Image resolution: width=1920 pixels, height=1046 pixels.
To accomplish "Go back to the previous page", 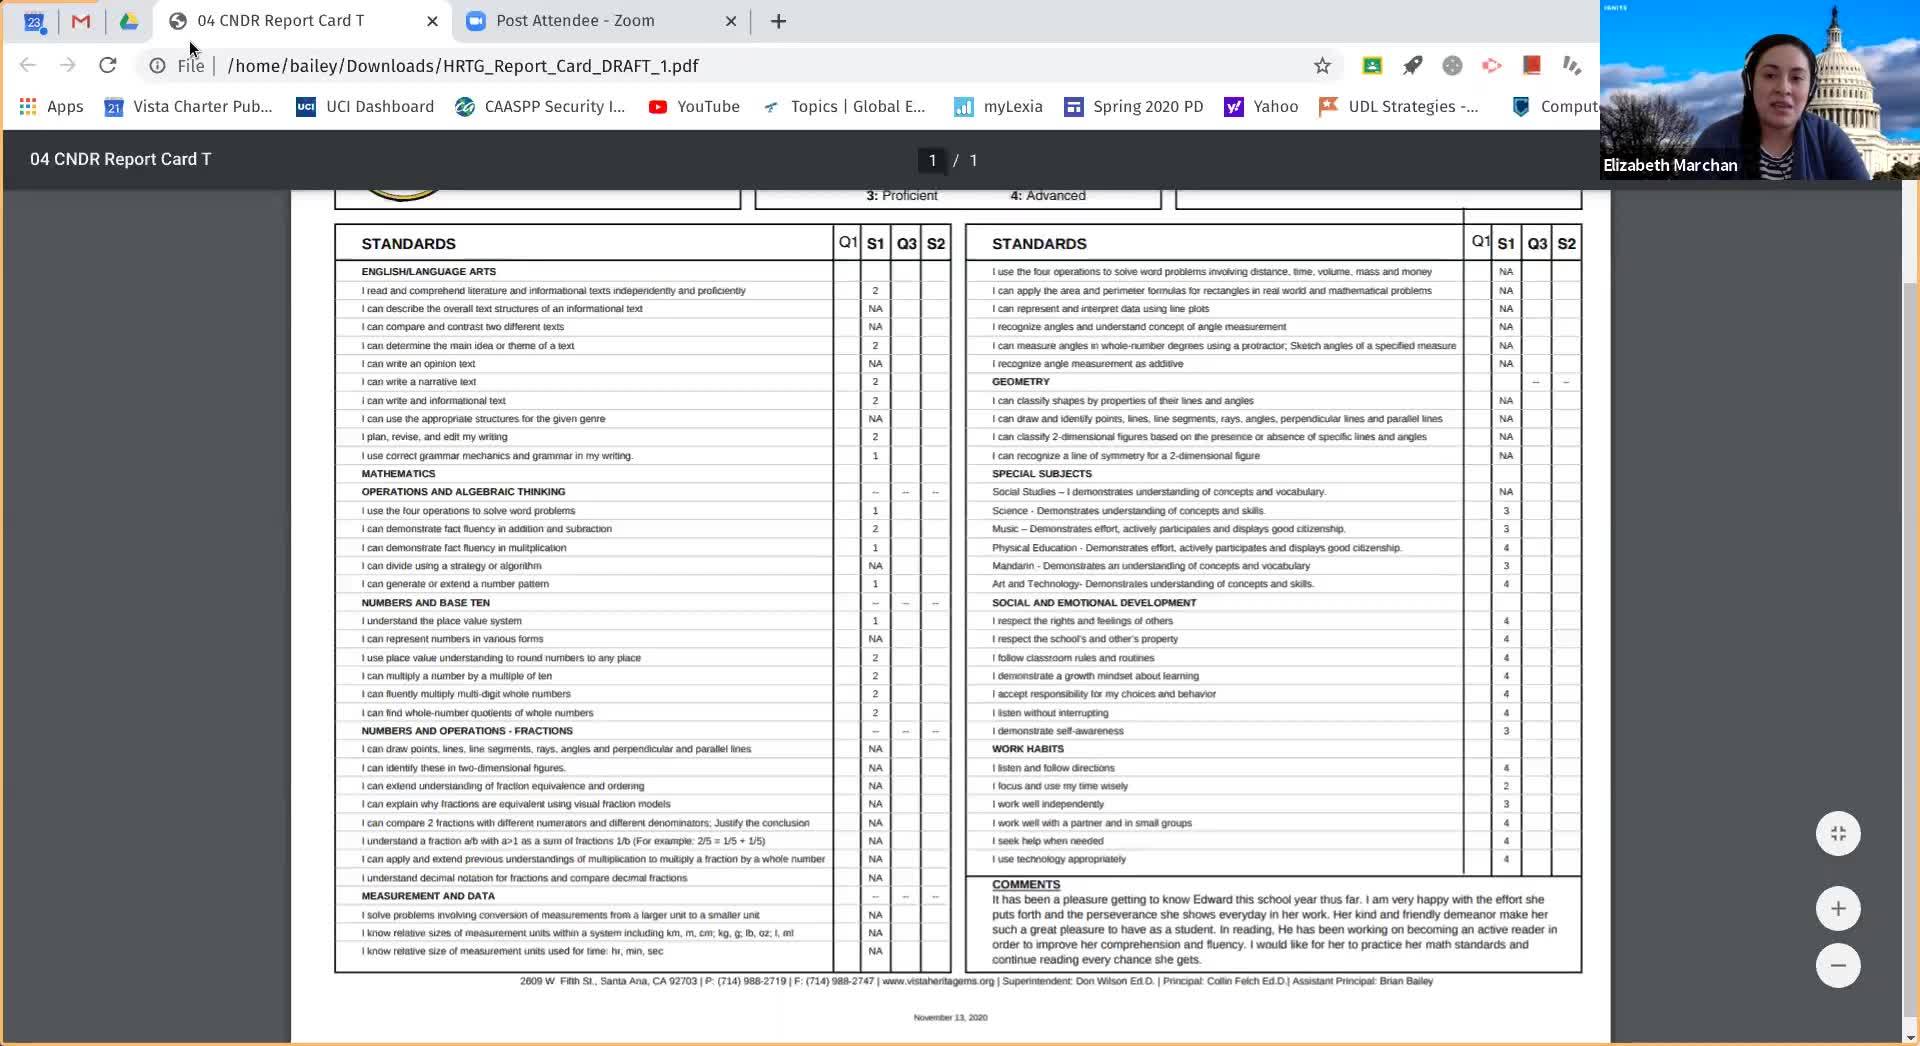I will 28,65.
